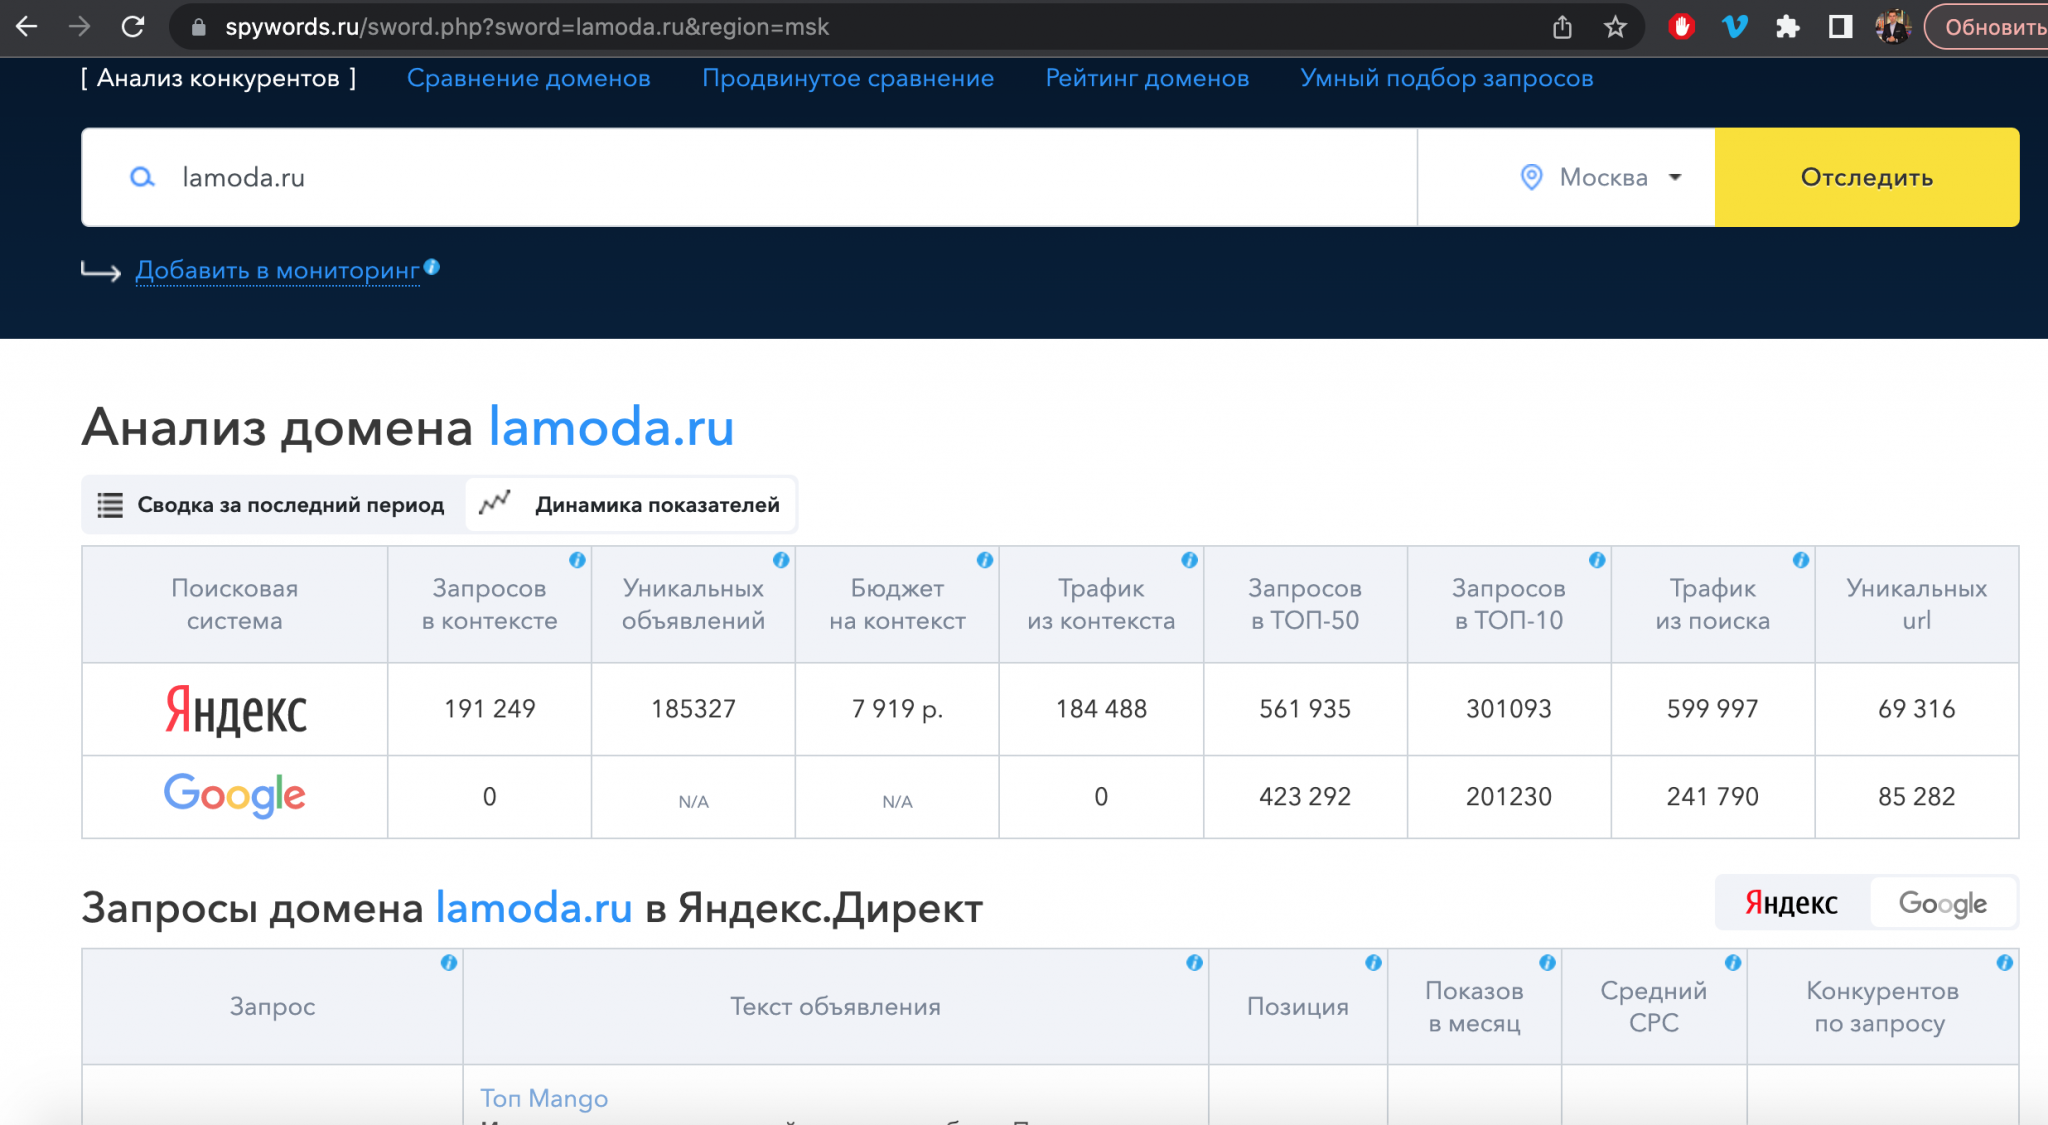This screenshot has width=2048, height=1125.
Task: Click Яндекс ТОП-50 value 561 935
Action: (x=1305, y=709)
